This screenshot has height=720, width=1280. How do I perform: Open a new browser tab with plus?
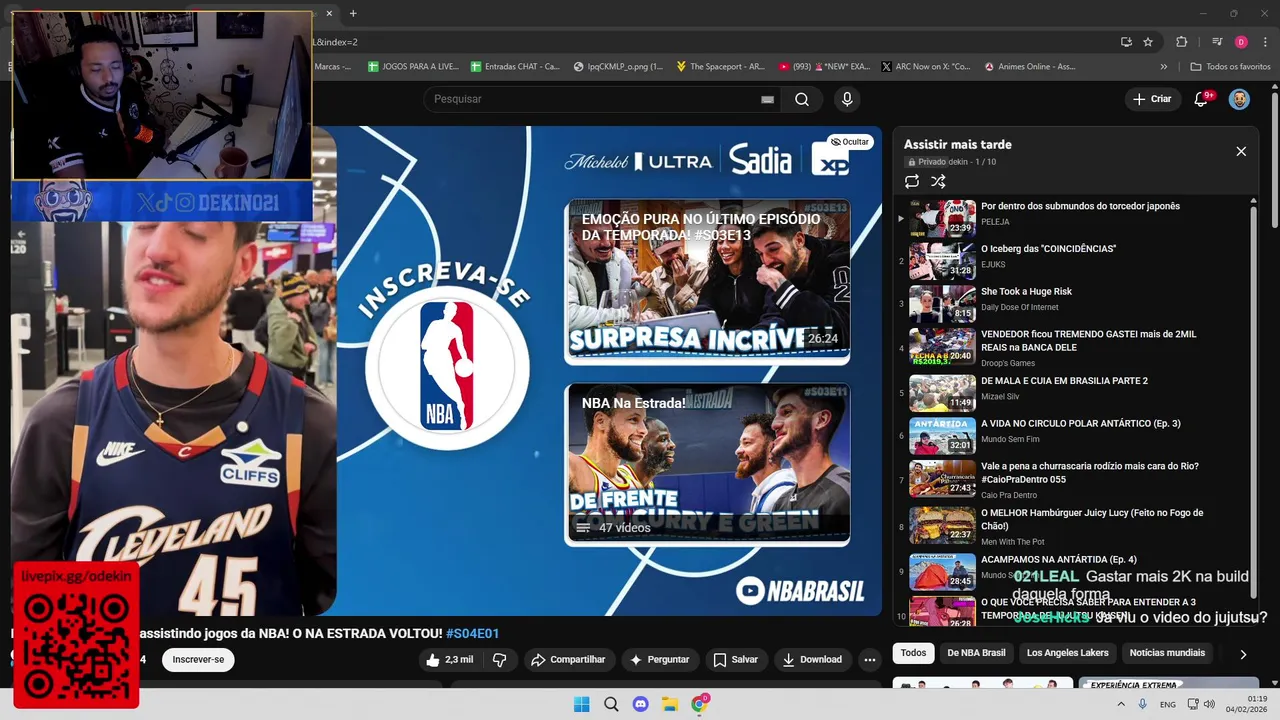point(353,13)
